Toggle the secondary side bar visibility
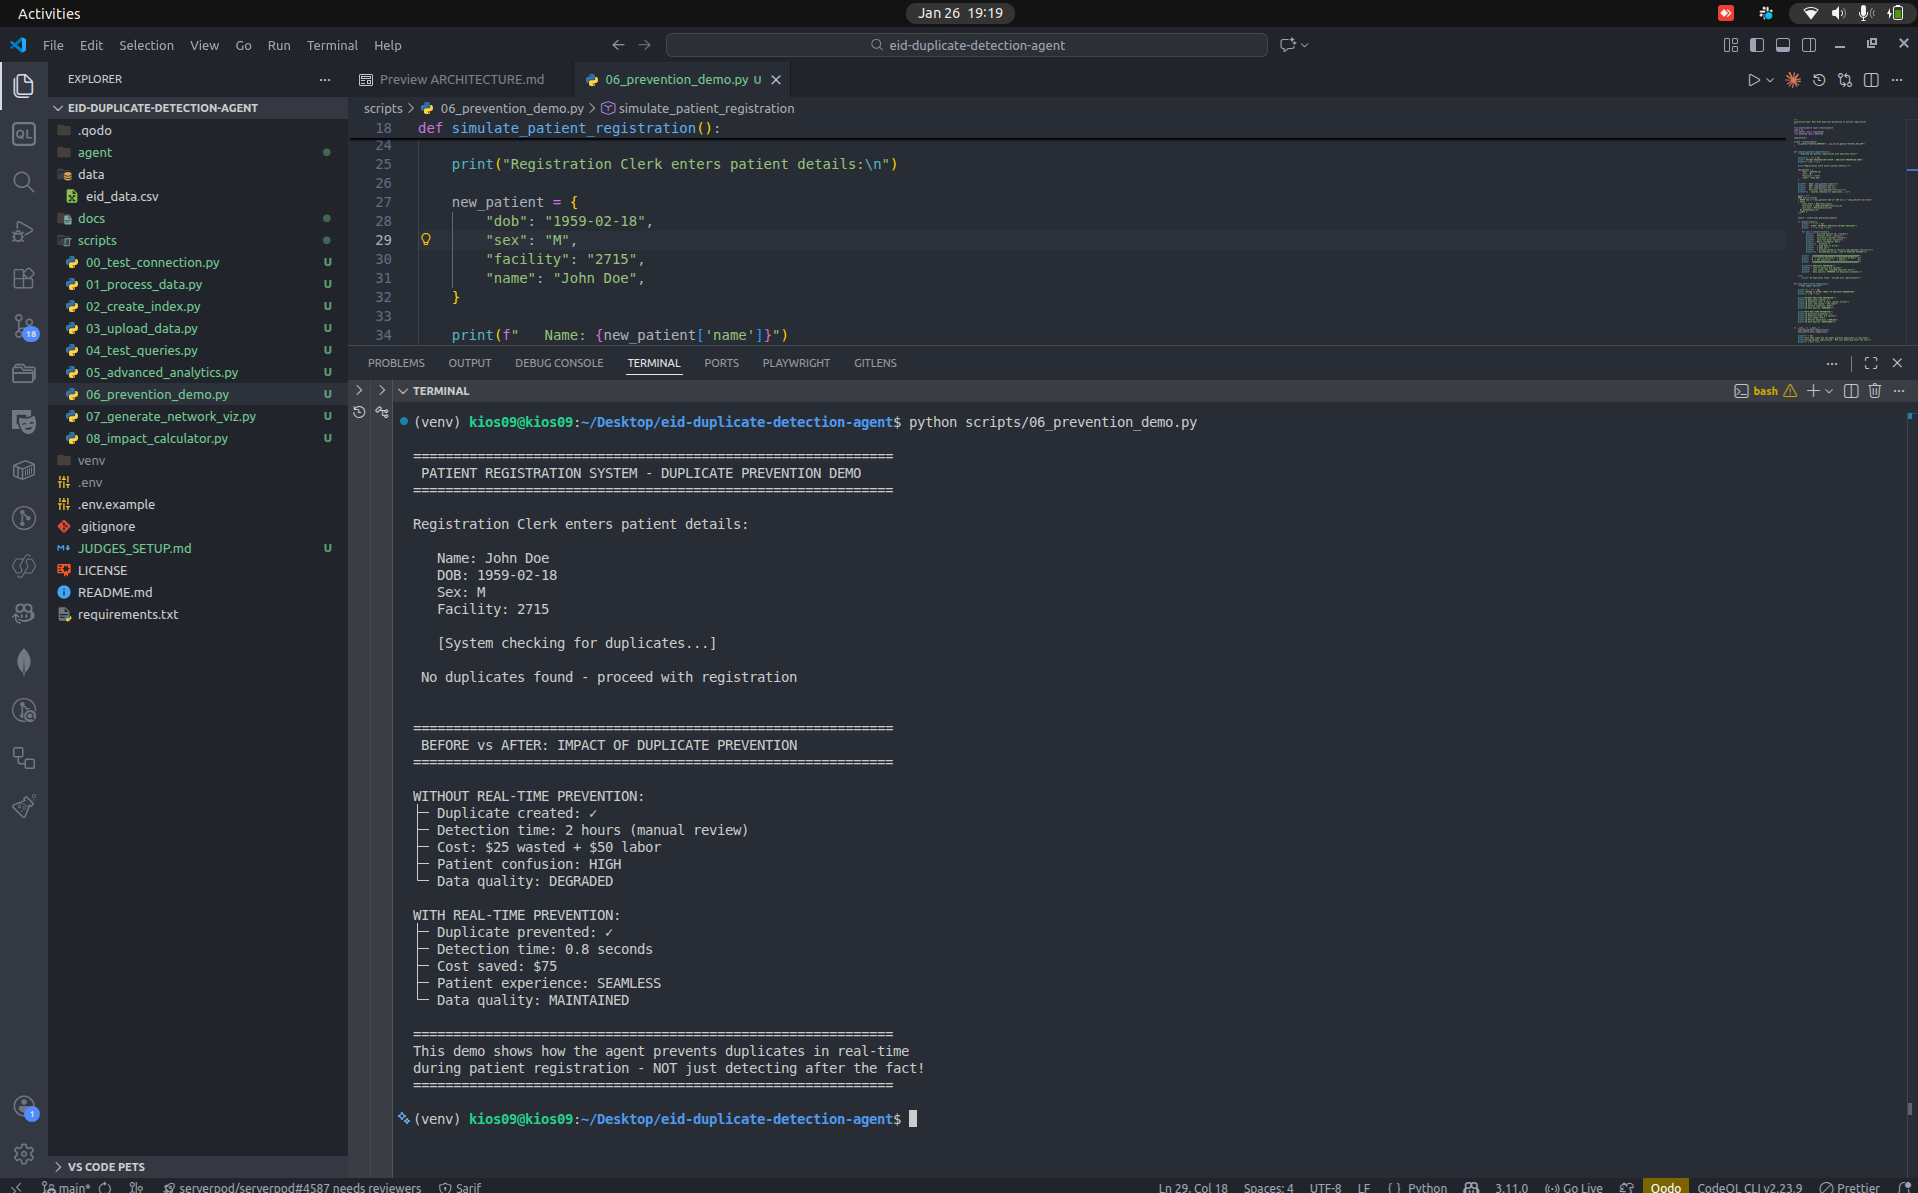This screenshot has width=1918, height=1193. pyautogui.click(x=1809, y=45)
